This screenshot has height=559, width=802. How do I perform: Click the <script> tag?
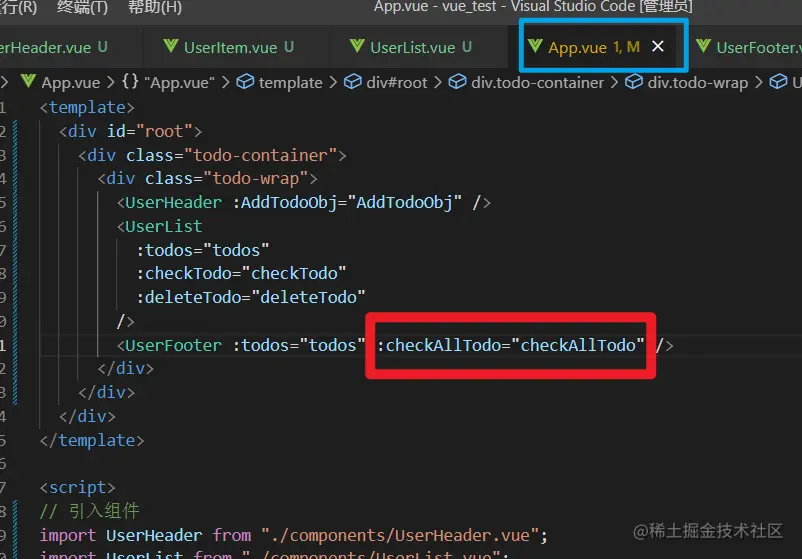click(x=78, y=488)
